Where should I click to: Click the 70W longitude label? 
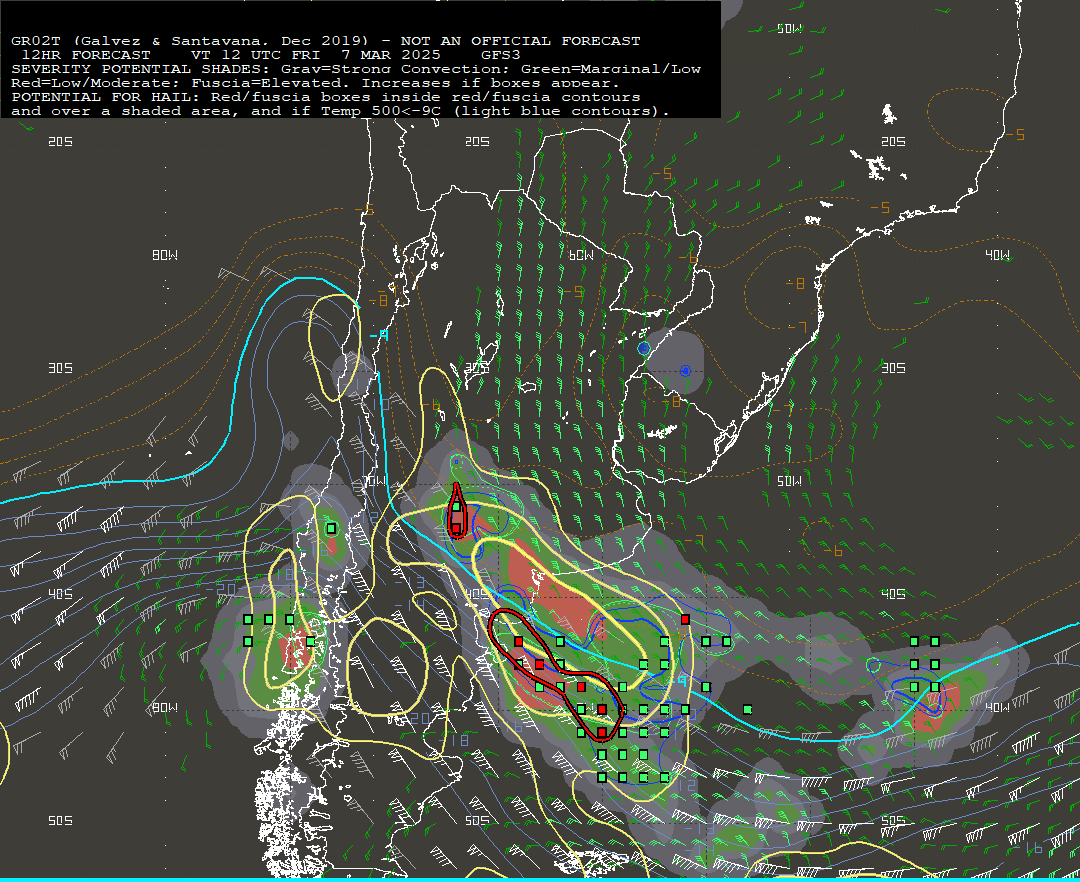click(375, 481)
